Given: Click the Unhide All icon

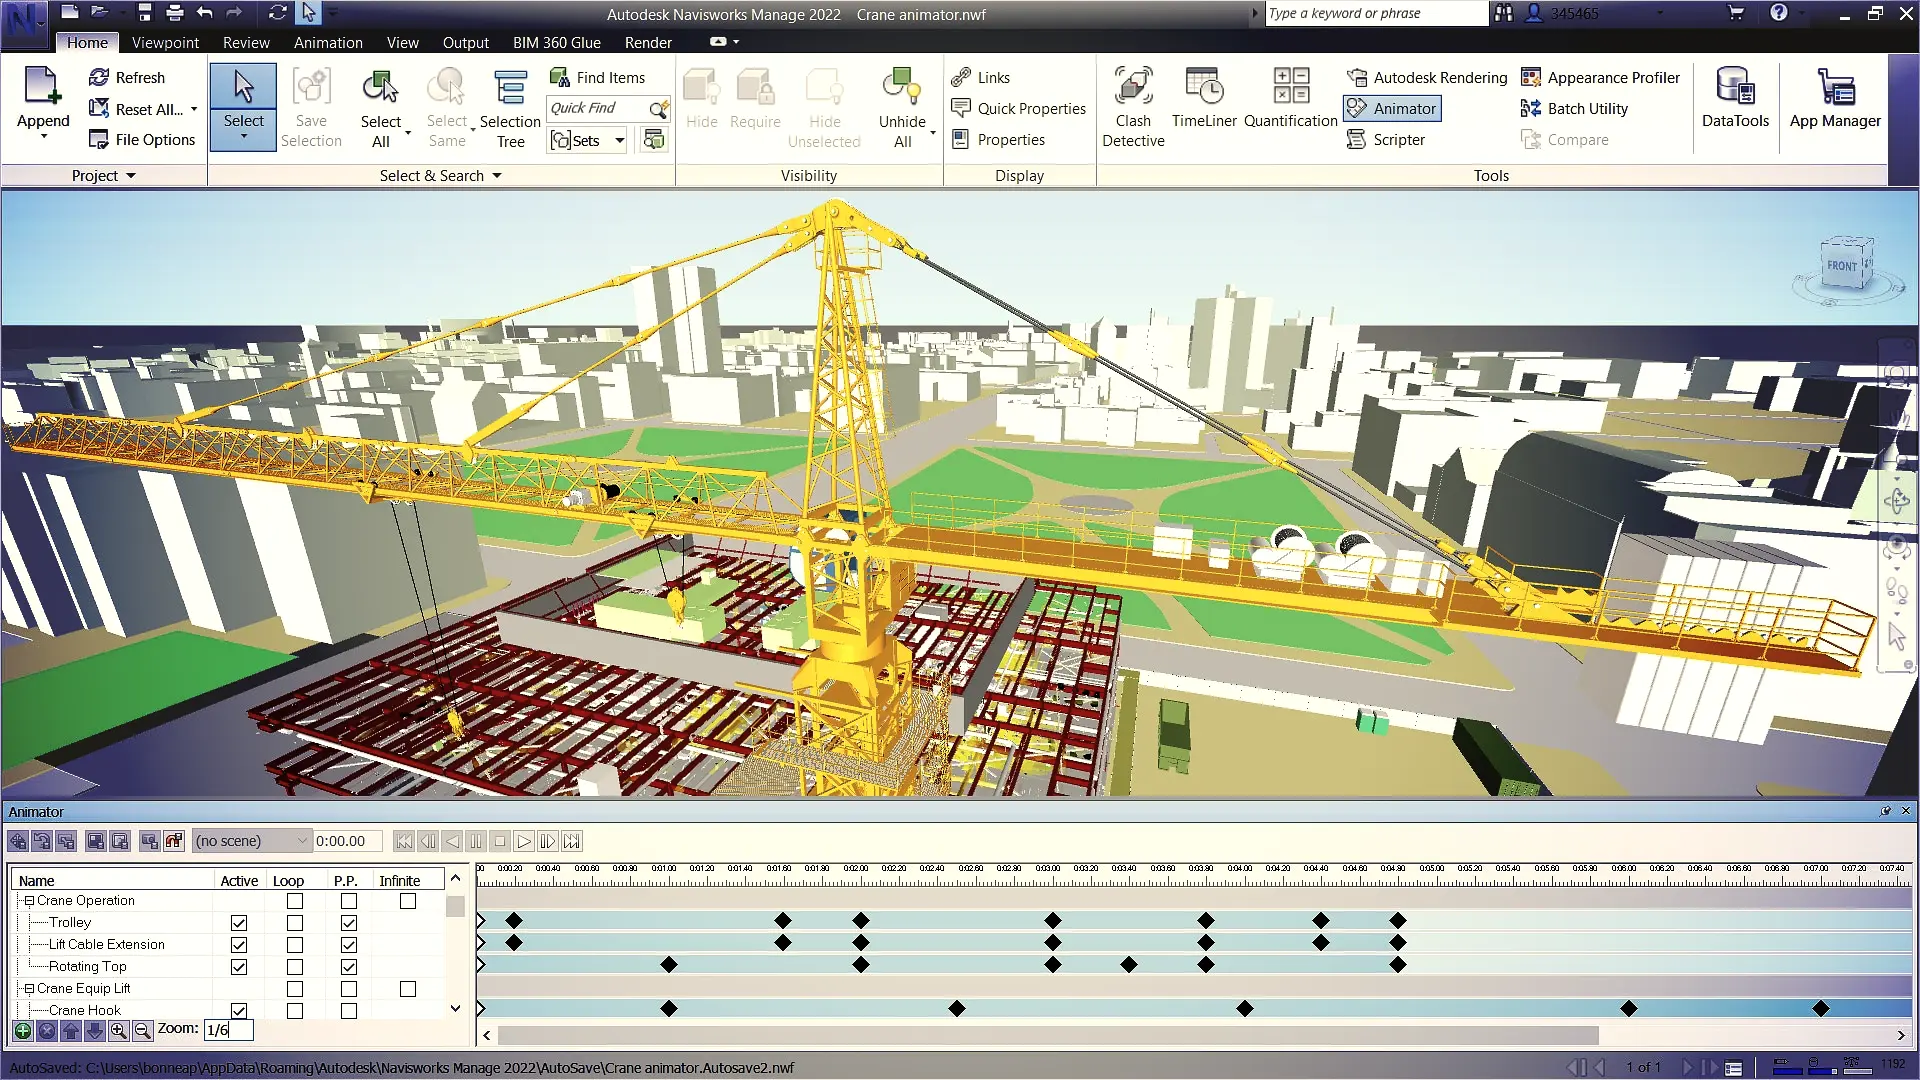Looking at the screenshot, I should pos(902,86).
